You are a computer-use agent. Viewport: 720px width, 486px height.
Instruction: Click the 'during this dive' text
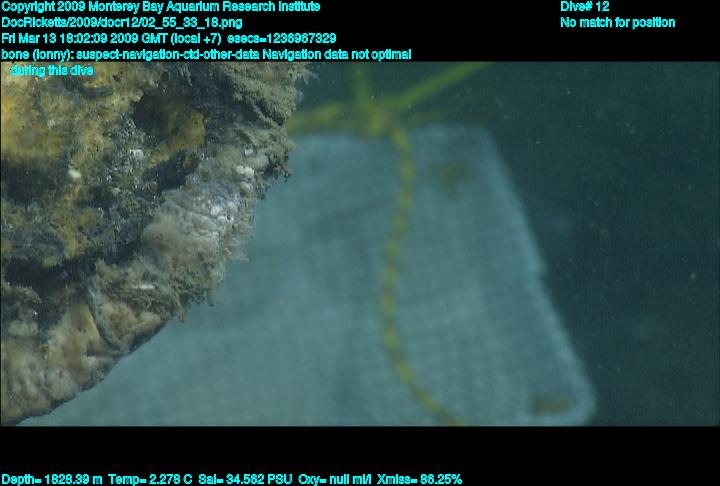50,70
